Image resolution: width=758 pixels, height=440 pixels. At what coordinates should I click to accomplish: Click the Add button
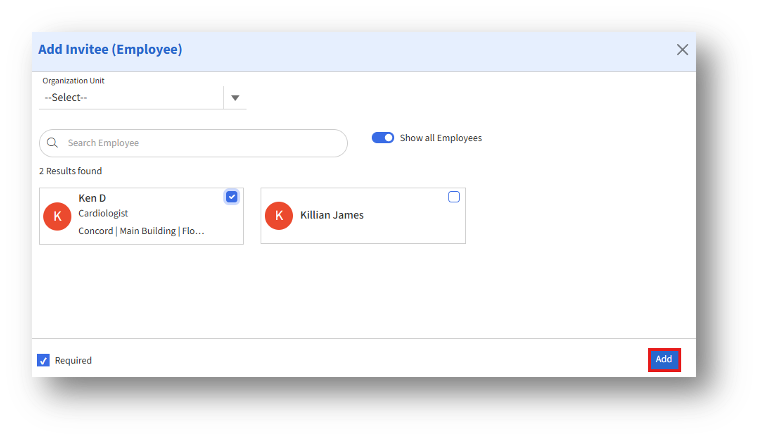(664, 359)
